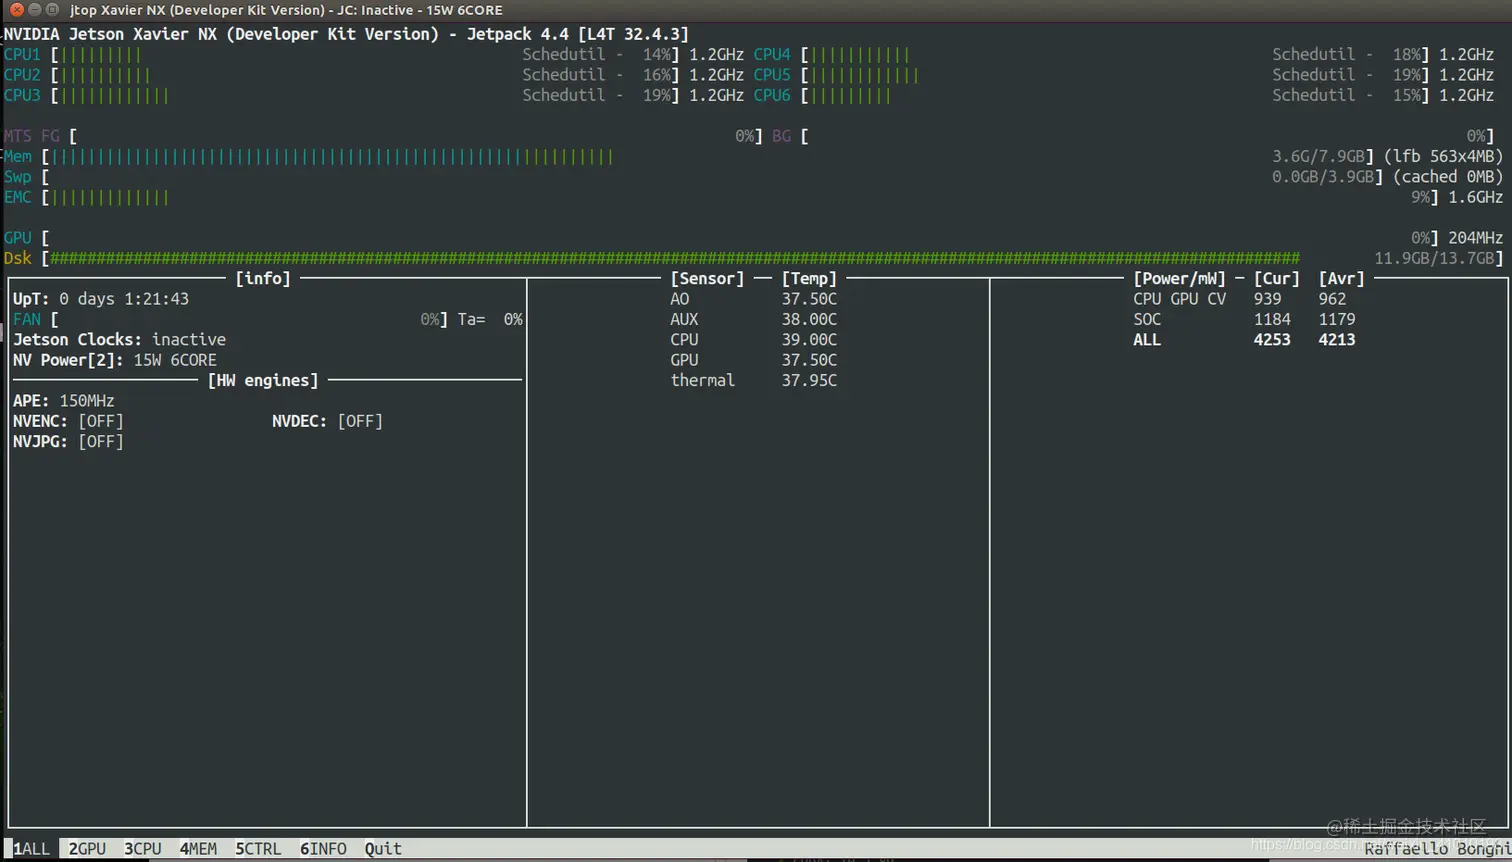Click APE: 150MHz entry
Viewport: 1512px width, 862px height.
pyautogui.click(x=63, y=401)
